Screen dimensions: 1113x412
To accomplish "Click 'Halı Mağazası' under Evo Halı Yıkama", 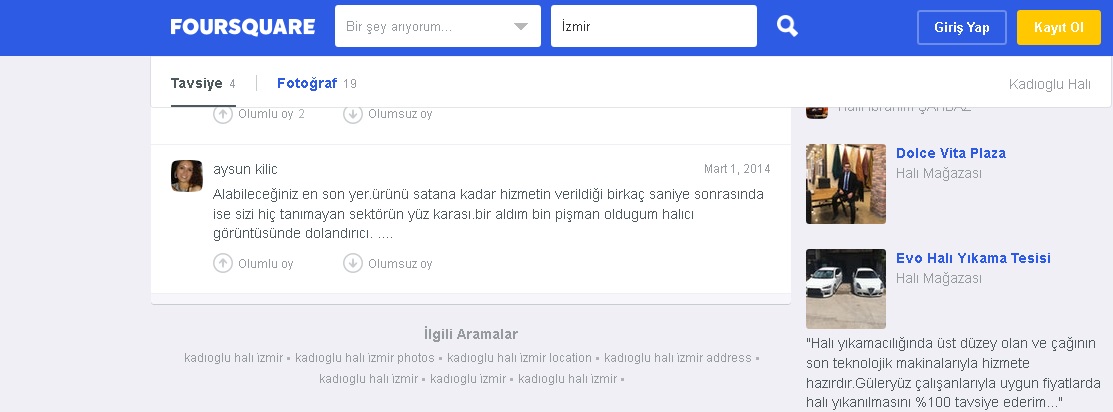I will coord(938,278).
